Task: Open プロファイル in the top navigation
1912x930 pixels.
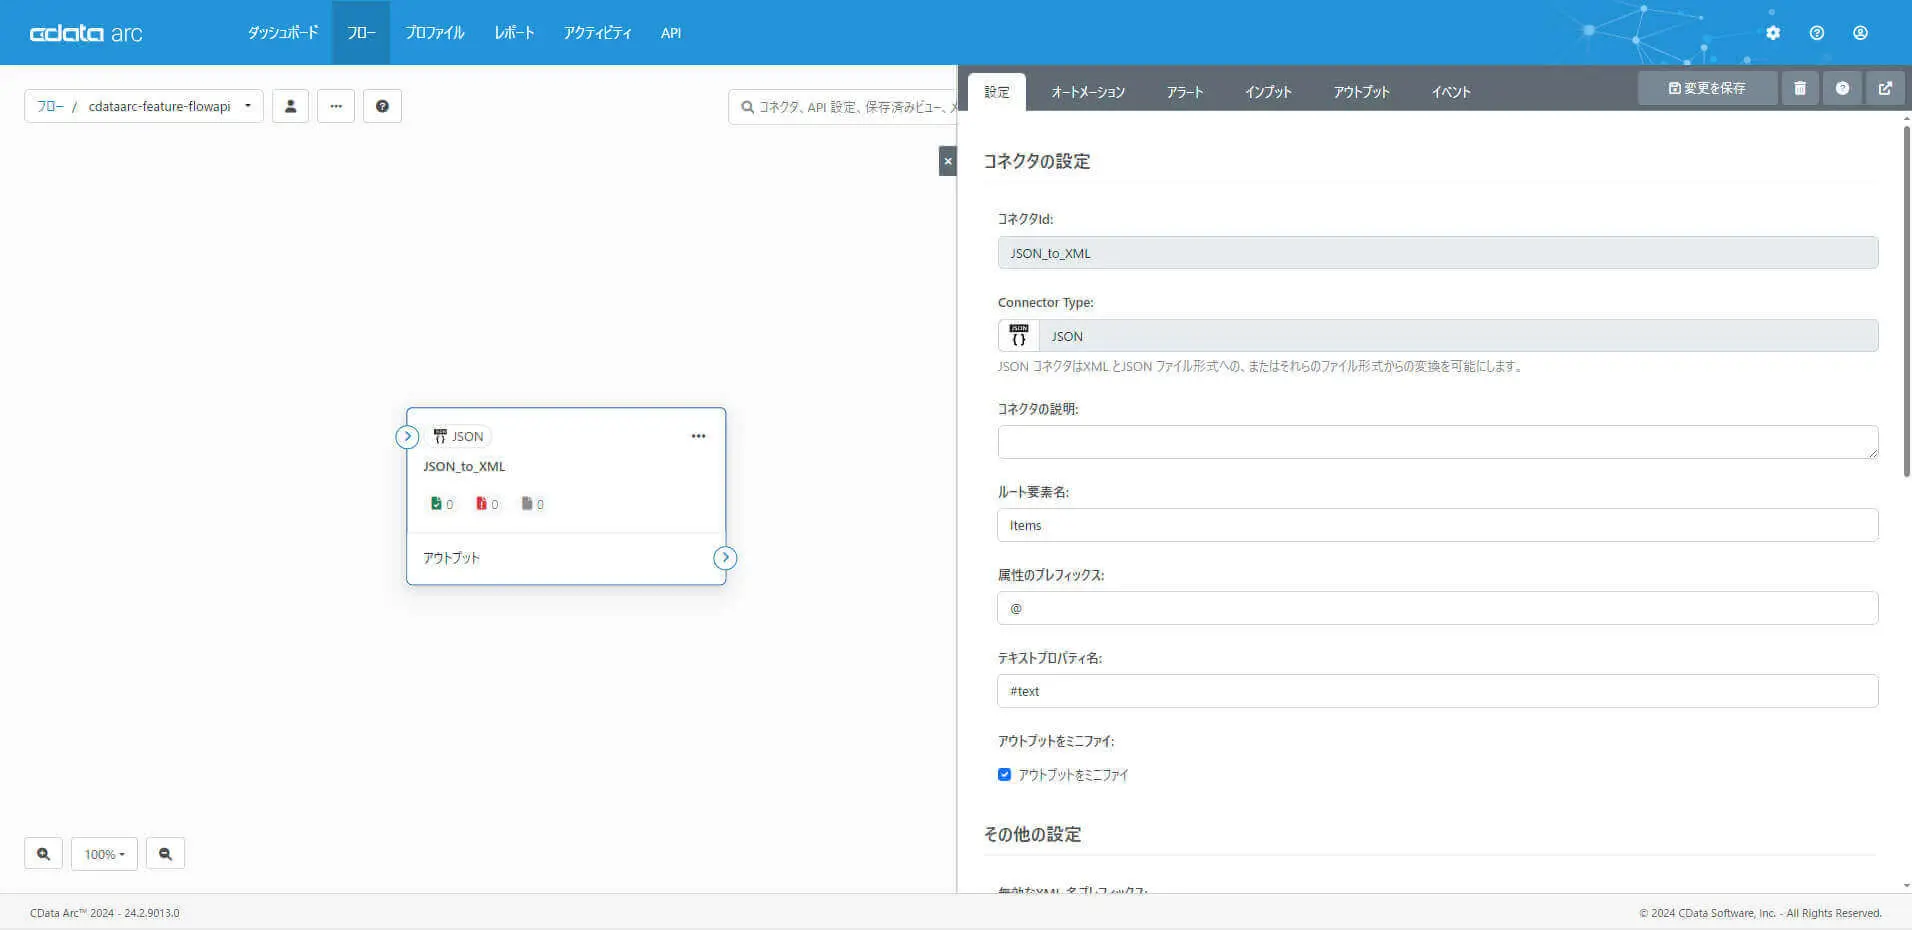Action: coord(435,33)
